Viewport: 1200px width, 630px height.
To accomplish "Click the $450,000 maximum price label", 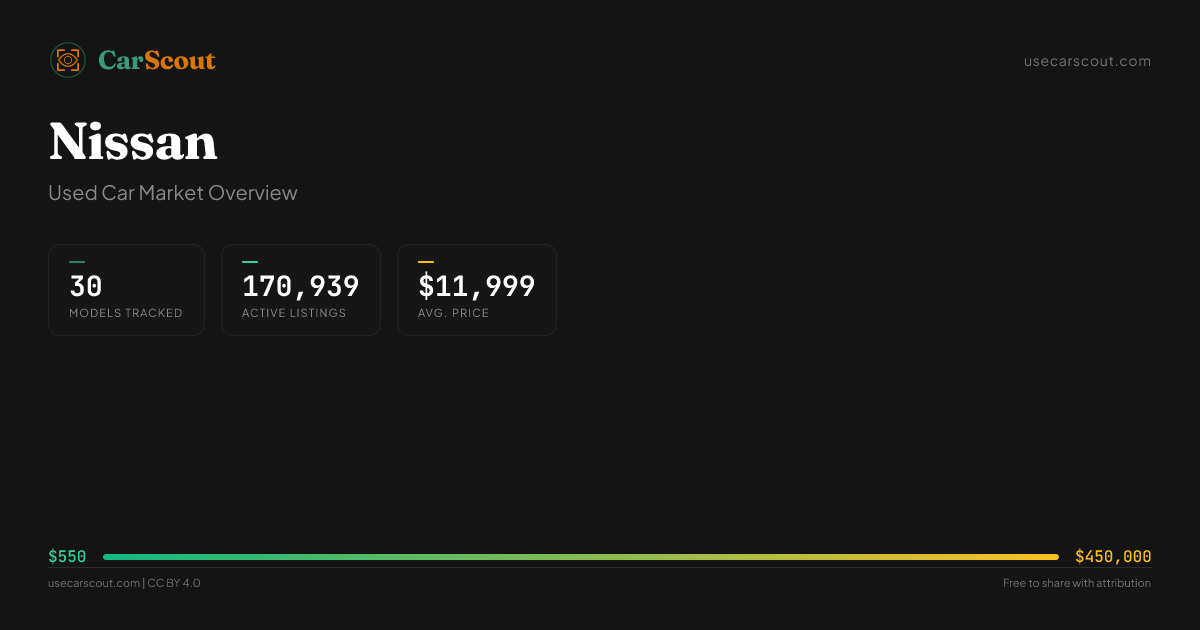I will coord(1113,557).
